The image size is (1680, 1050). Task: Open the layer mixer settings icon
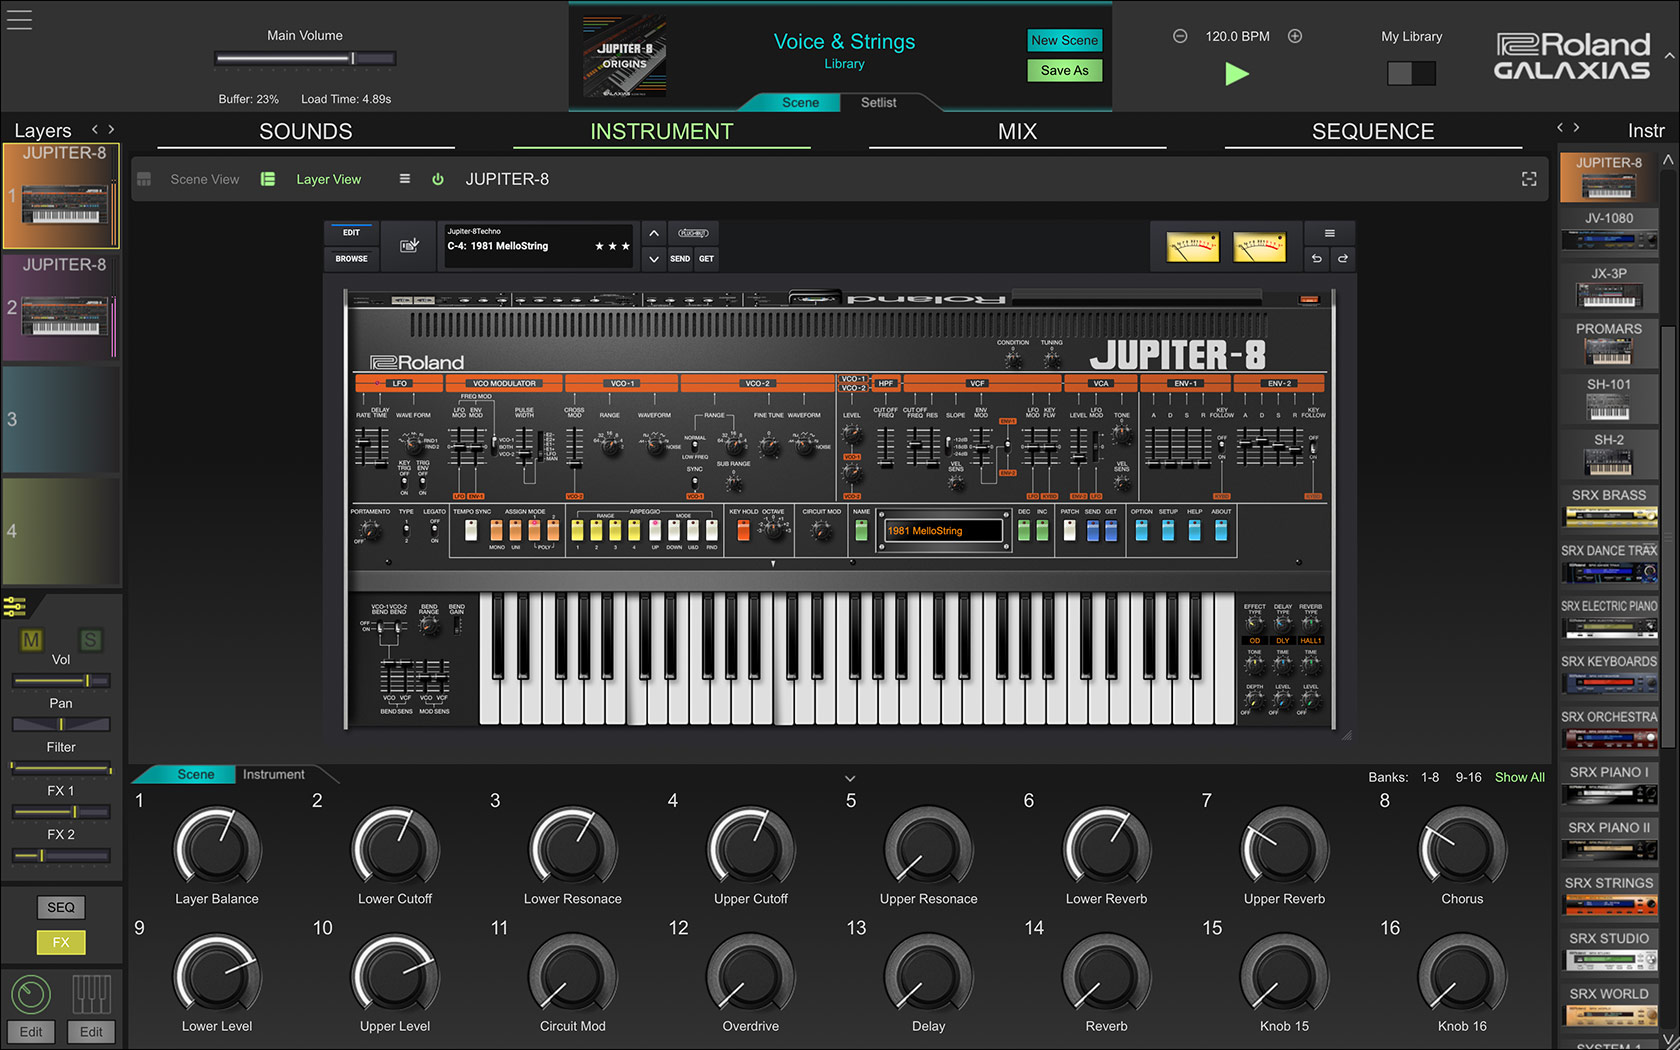(x=14, y=606)
